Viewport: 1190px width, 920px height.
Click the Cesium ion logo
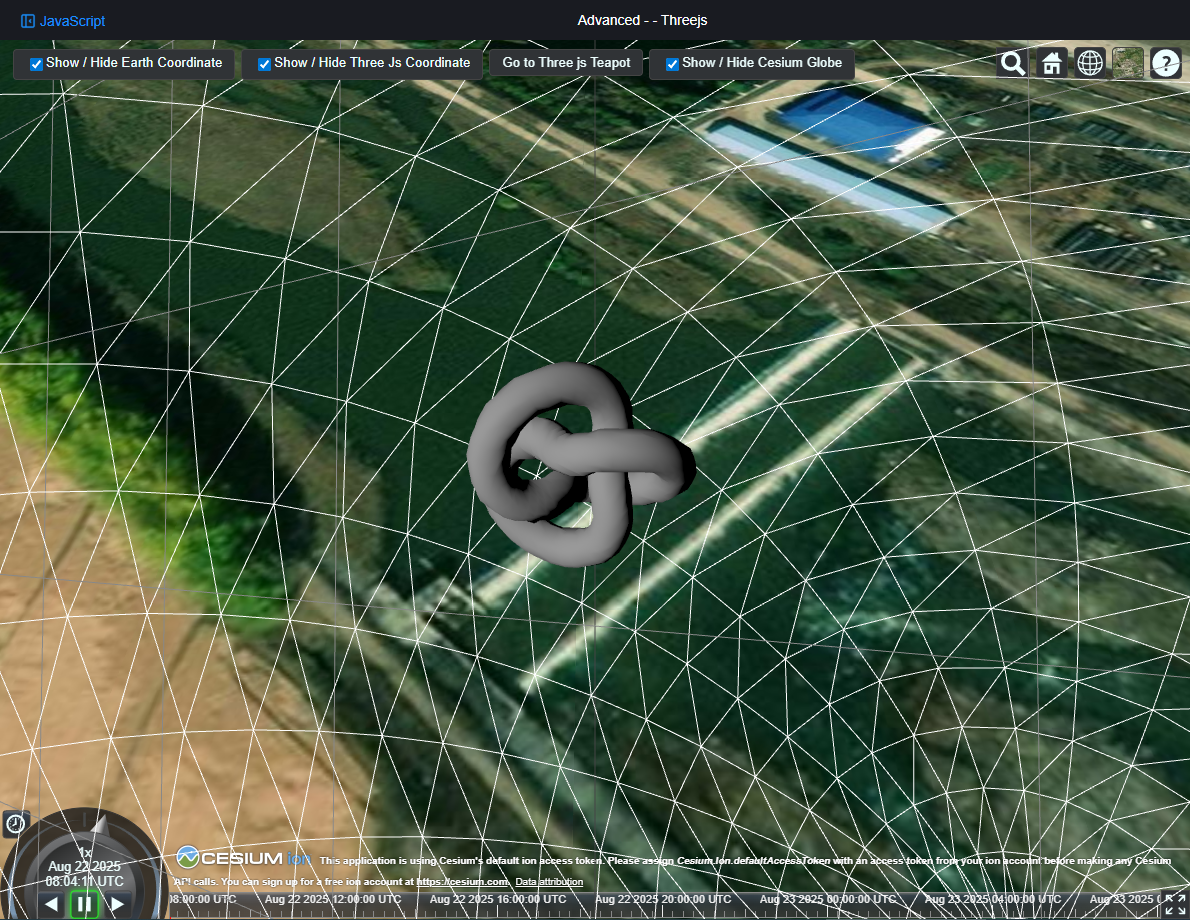tap(244, 859)
